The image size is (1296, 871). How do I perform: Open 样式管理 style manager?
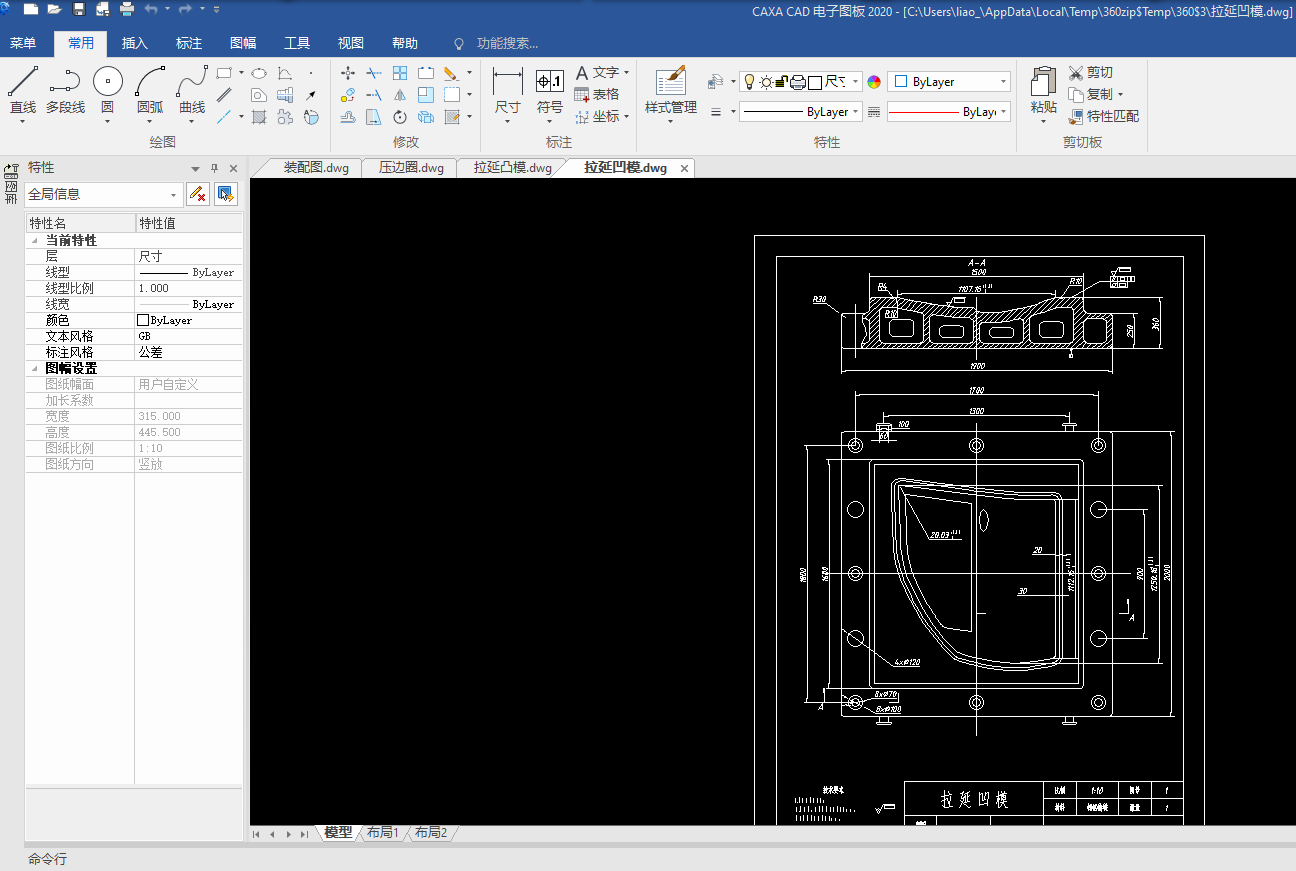coord(670,82)
